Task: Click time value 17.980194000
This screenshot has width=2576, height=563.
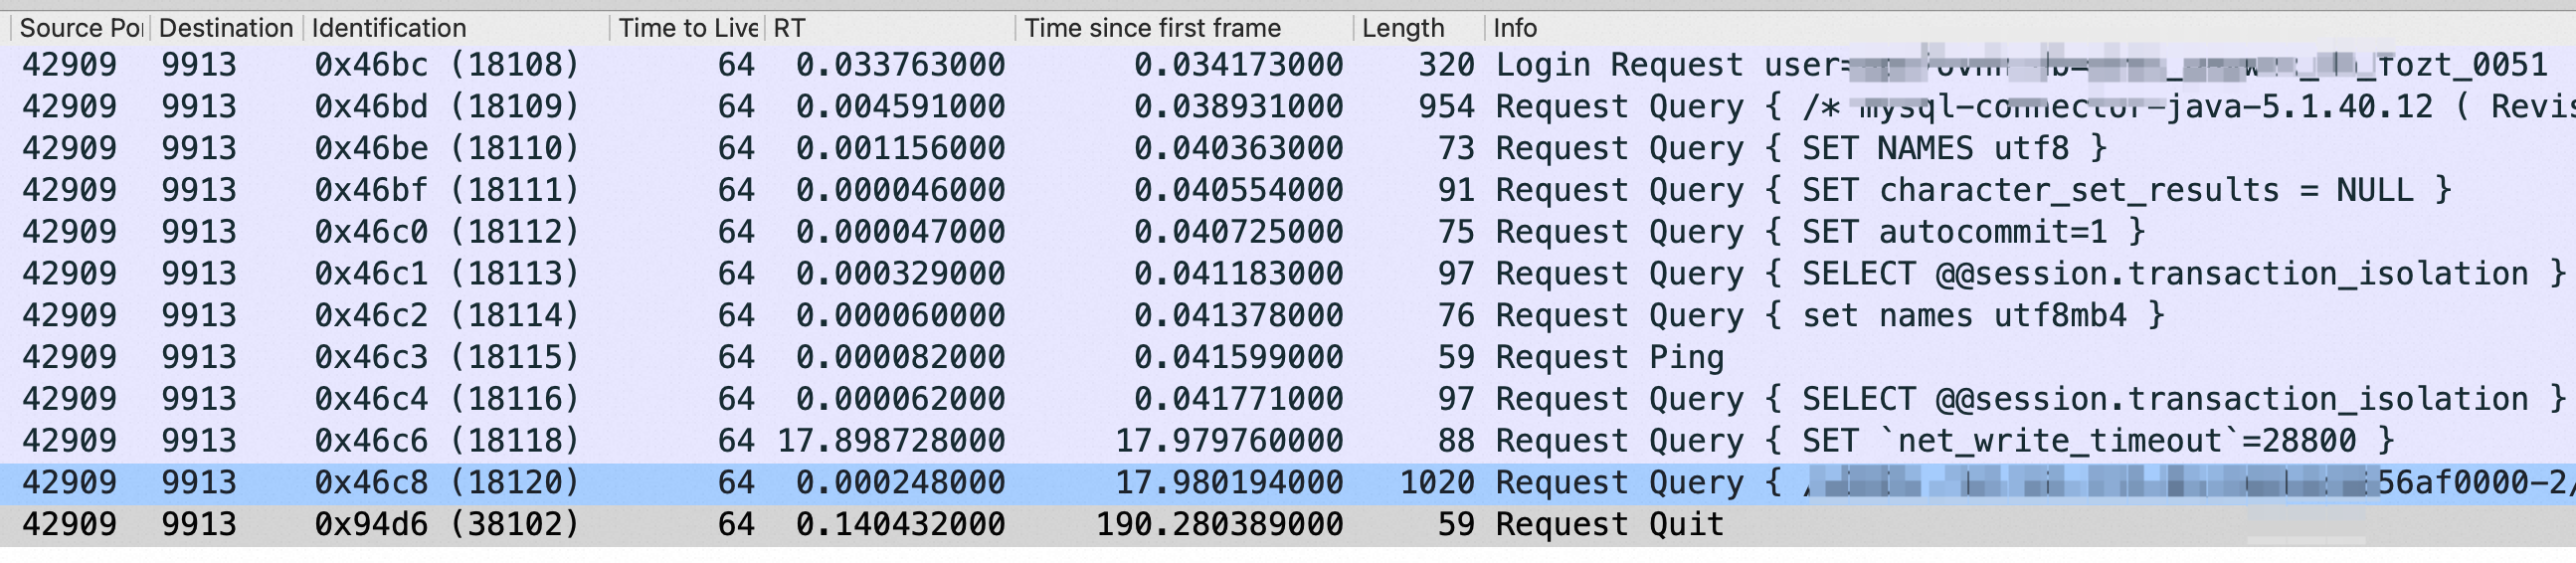Action: (x=1229, y=483)
